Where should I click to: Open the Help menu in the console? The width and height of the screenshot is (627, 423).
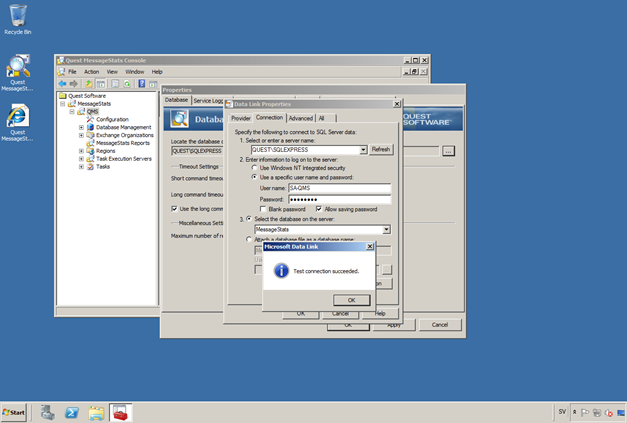pyautogui.click(x=157, y=72)
